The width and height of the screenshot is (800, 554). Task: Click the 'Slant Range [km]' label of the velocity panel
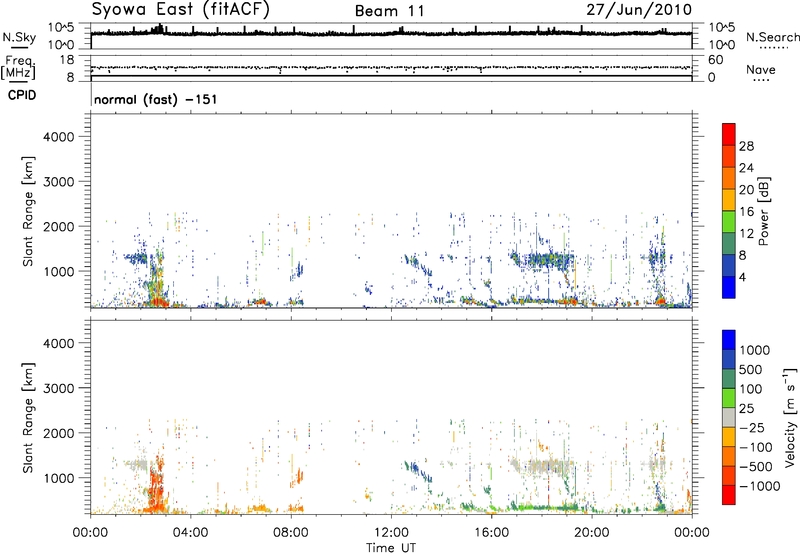coord(29,418)
